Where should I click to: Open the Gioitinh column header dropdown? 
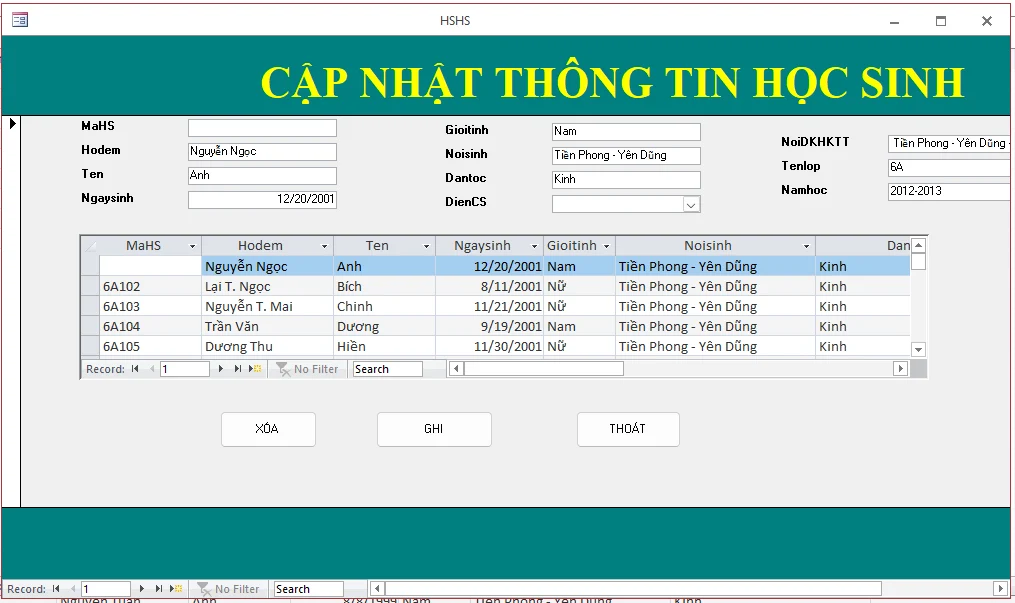click(606, 246)
